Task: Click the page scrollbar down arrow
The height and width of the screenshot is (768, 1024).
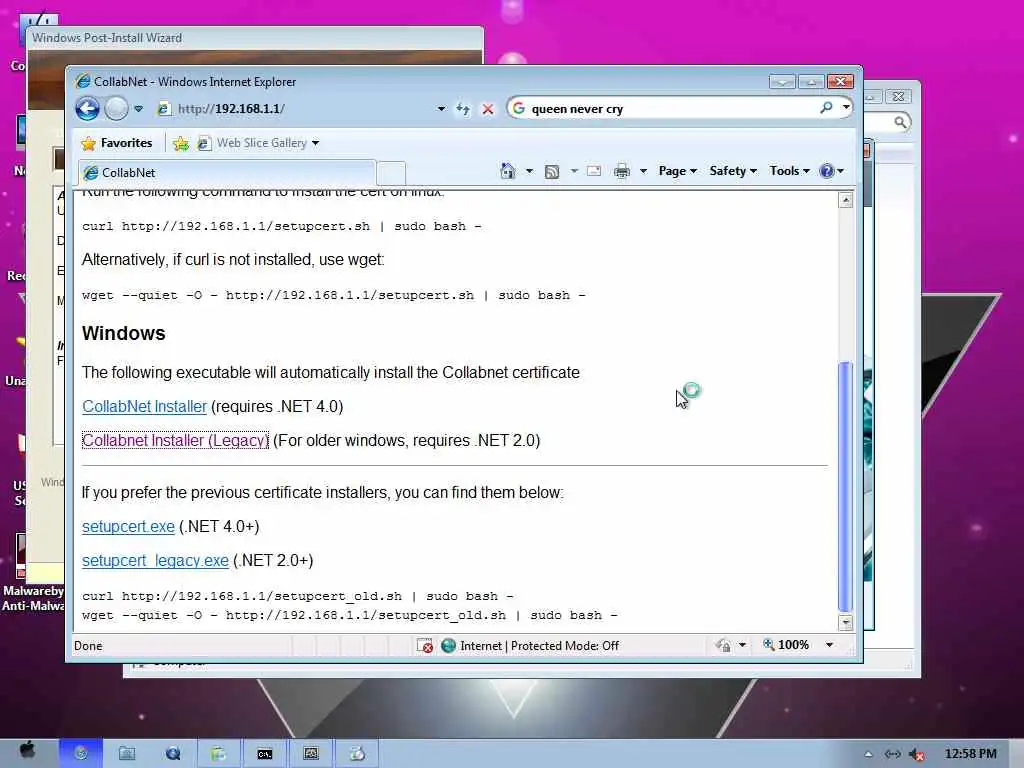Action: point(845,622)
